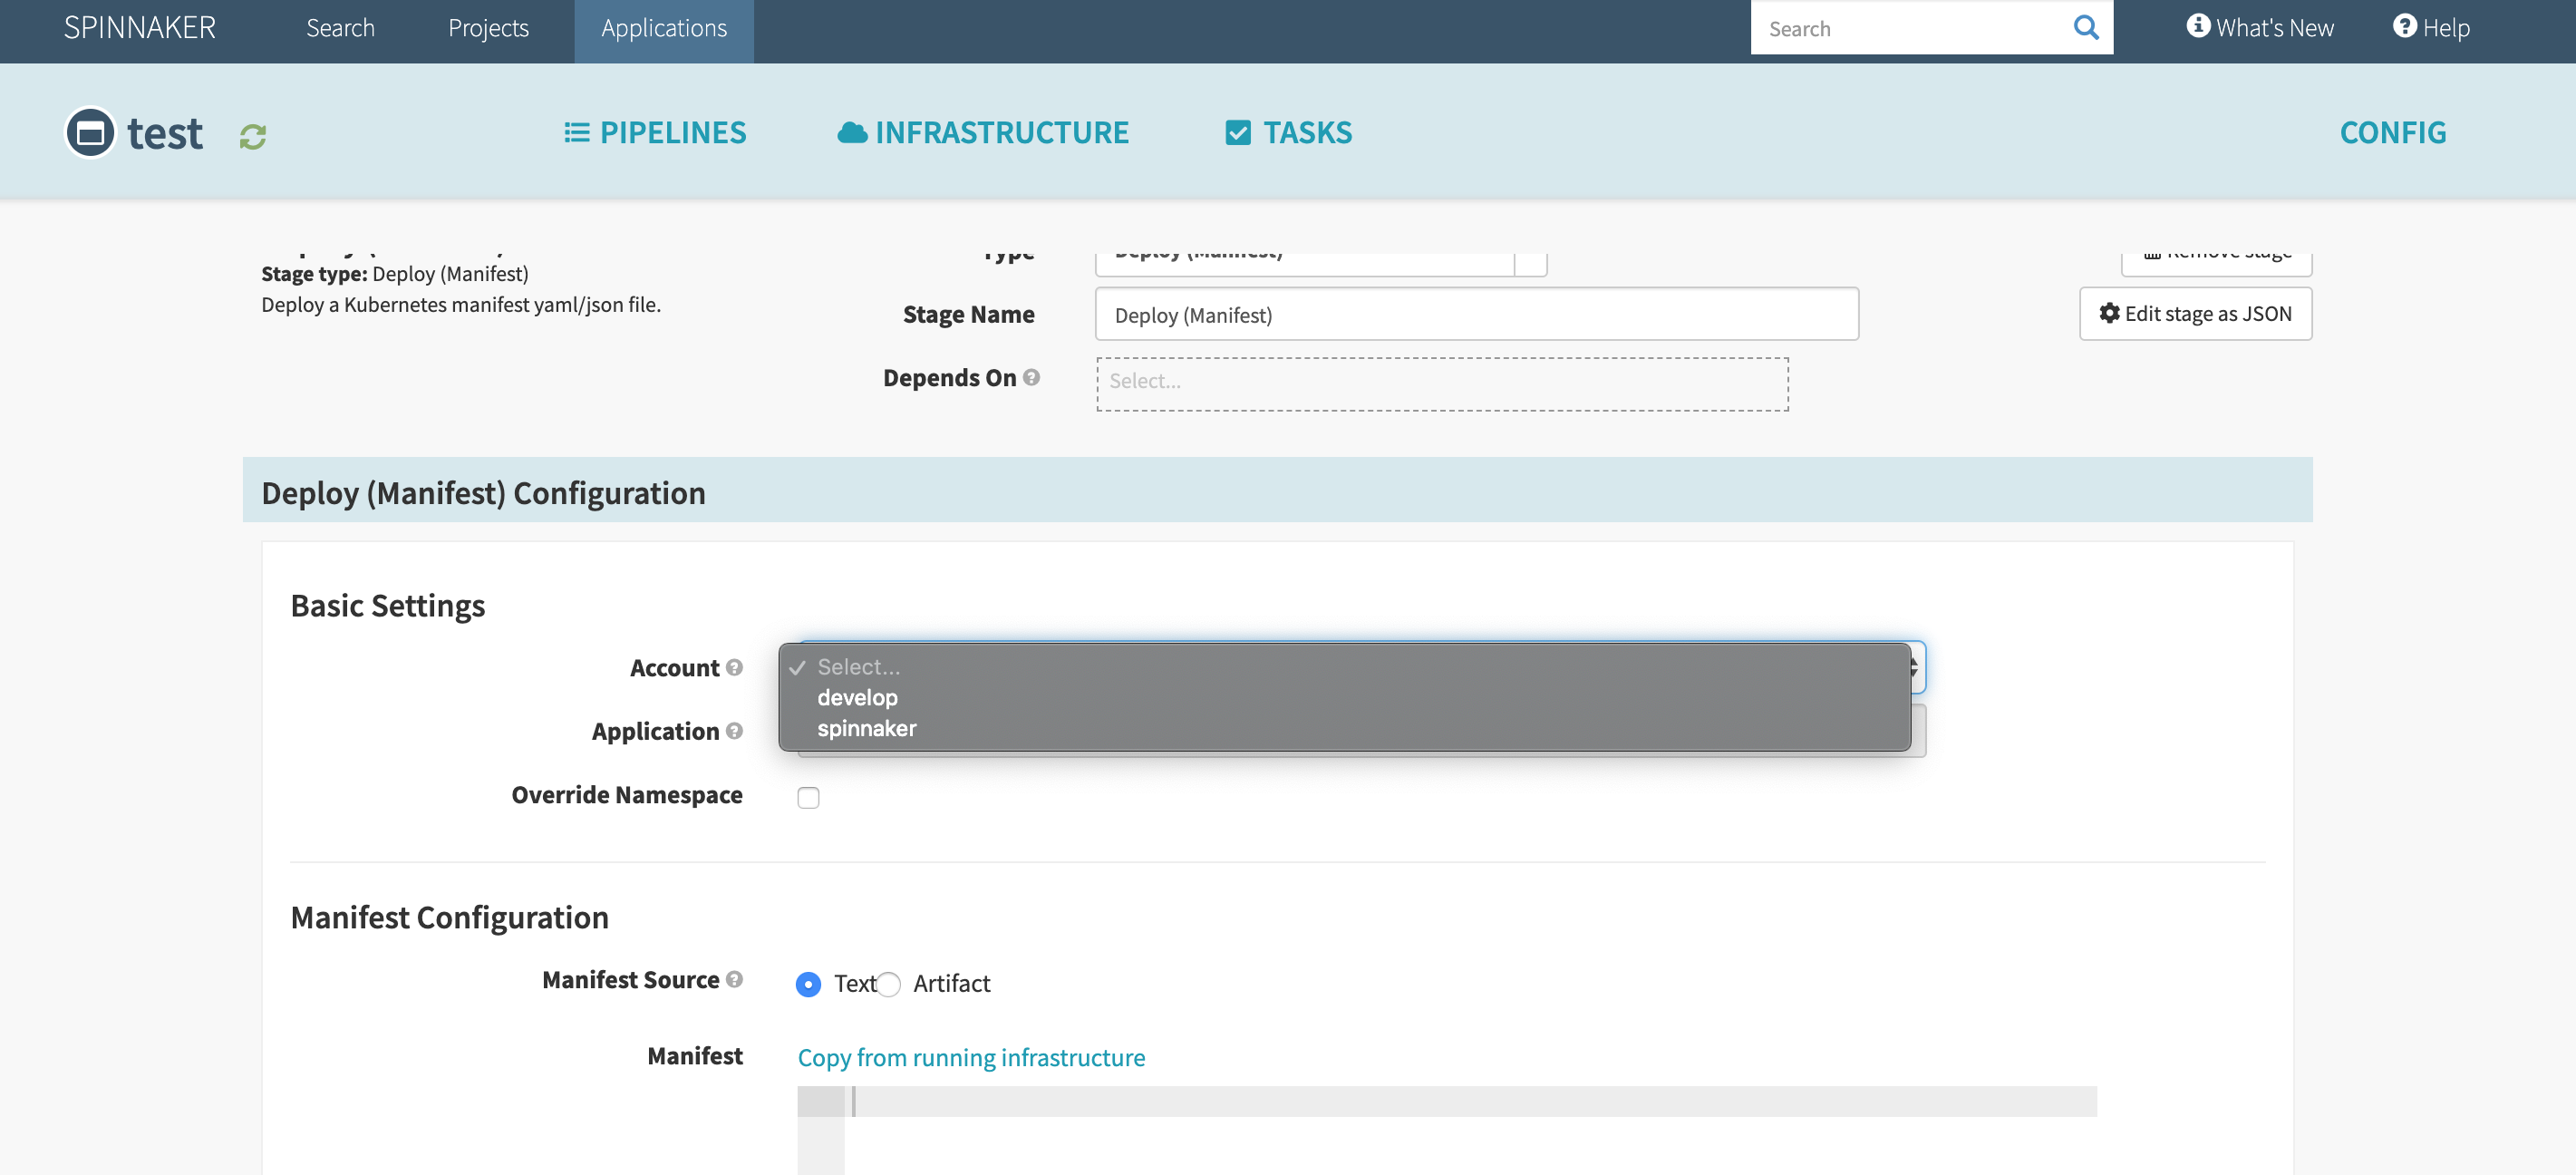Open the Help link
The height and width of the screenshot is (1175, 2576).
[2431, 28]
